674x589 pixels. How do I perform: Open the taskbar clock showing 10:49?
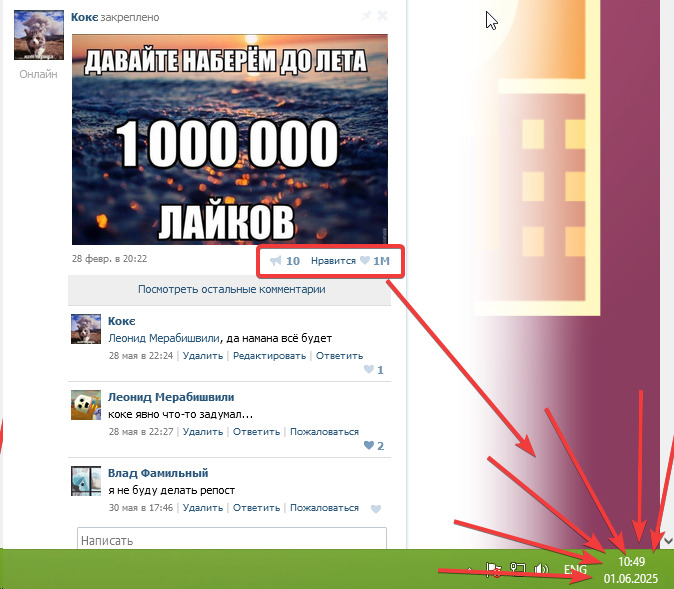click(631, 570)
